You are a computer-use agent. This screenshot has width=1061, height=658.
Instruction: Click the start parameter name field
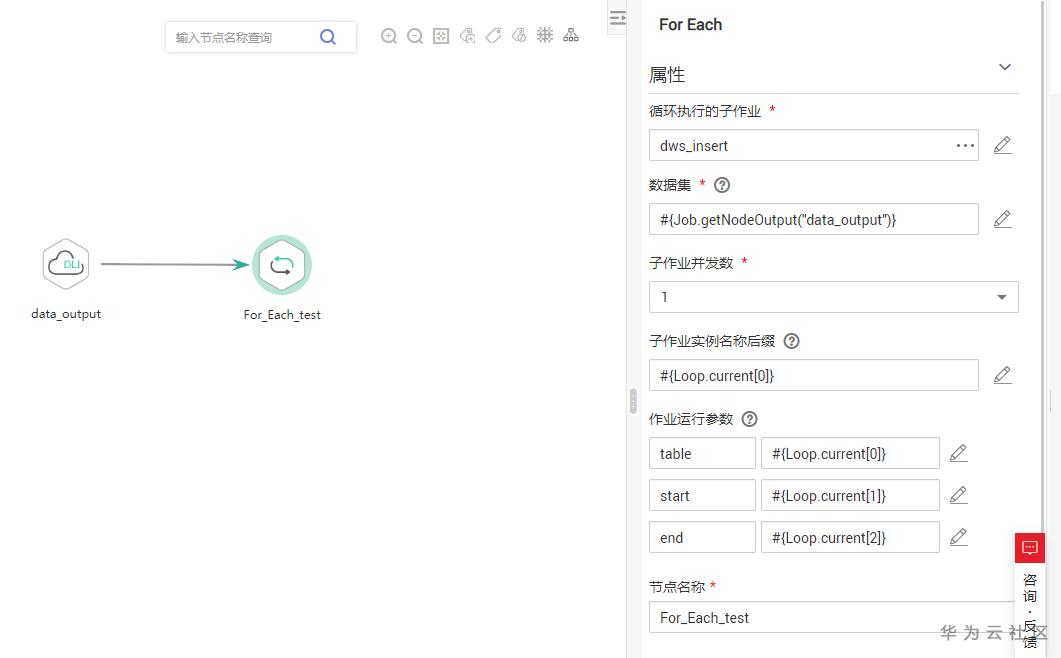pos(702,496)
